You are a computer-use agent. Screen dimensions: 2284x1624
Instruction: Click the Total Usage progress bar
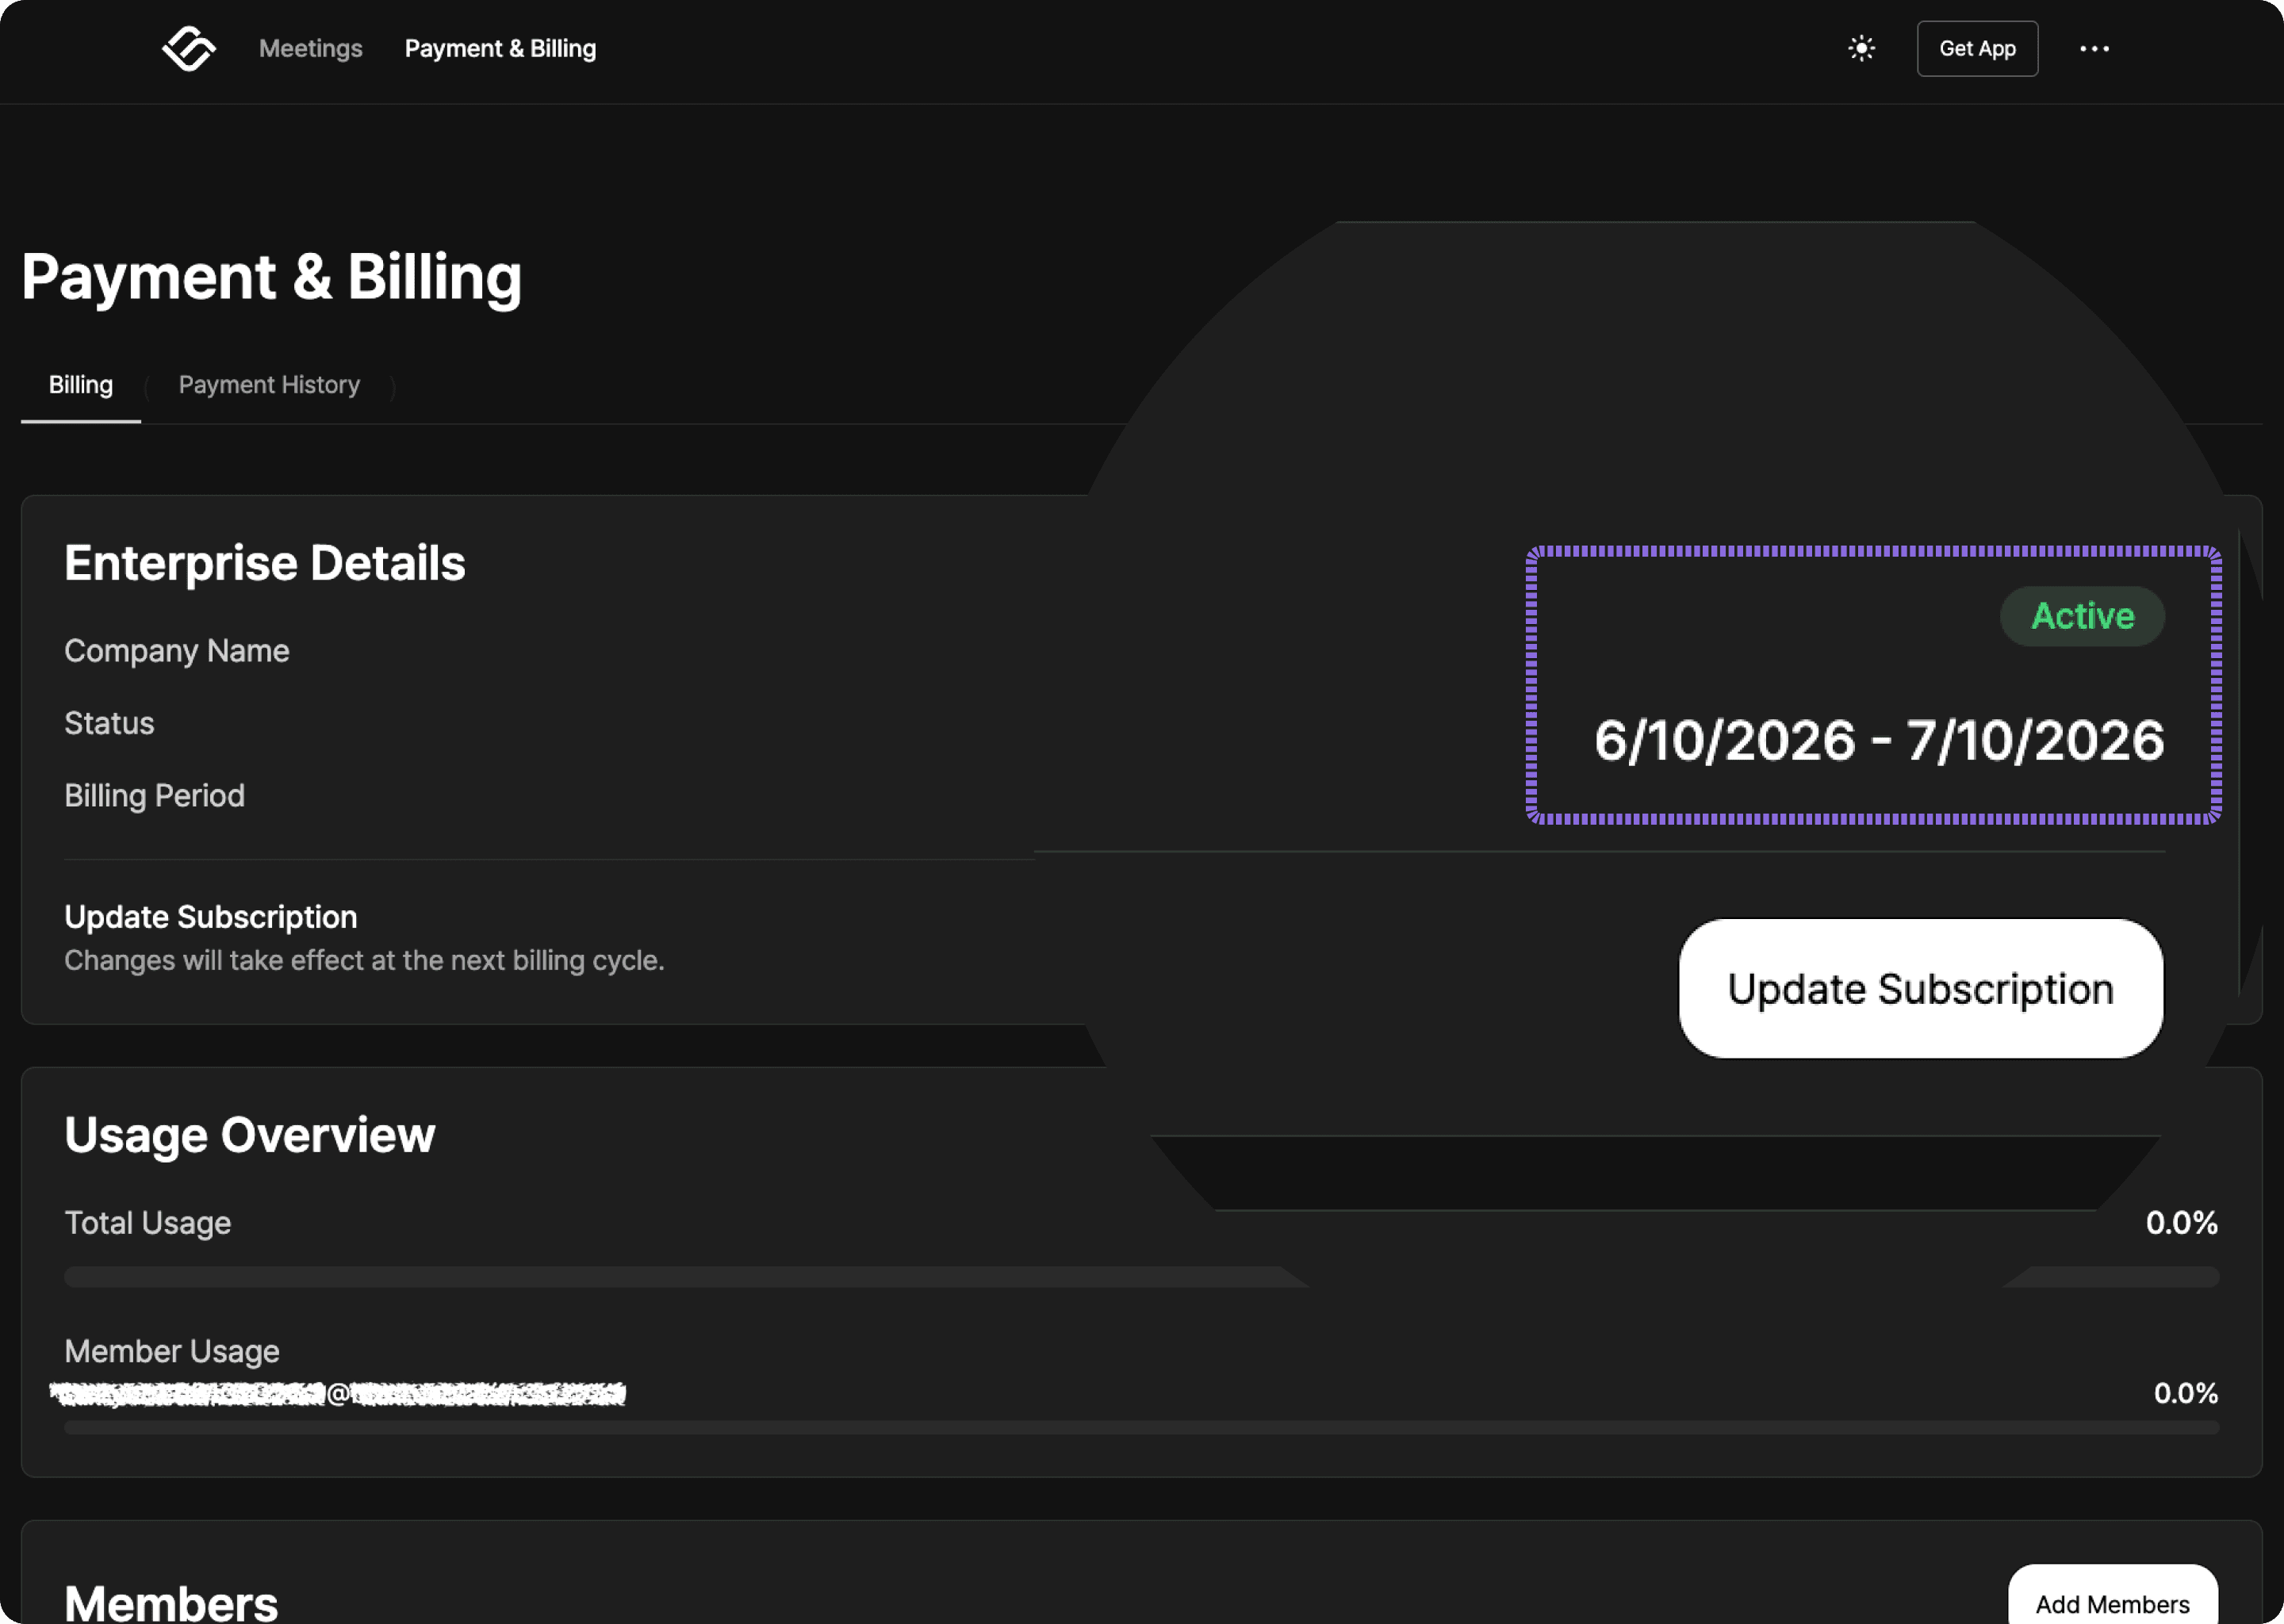(x=1141, y=1277)
